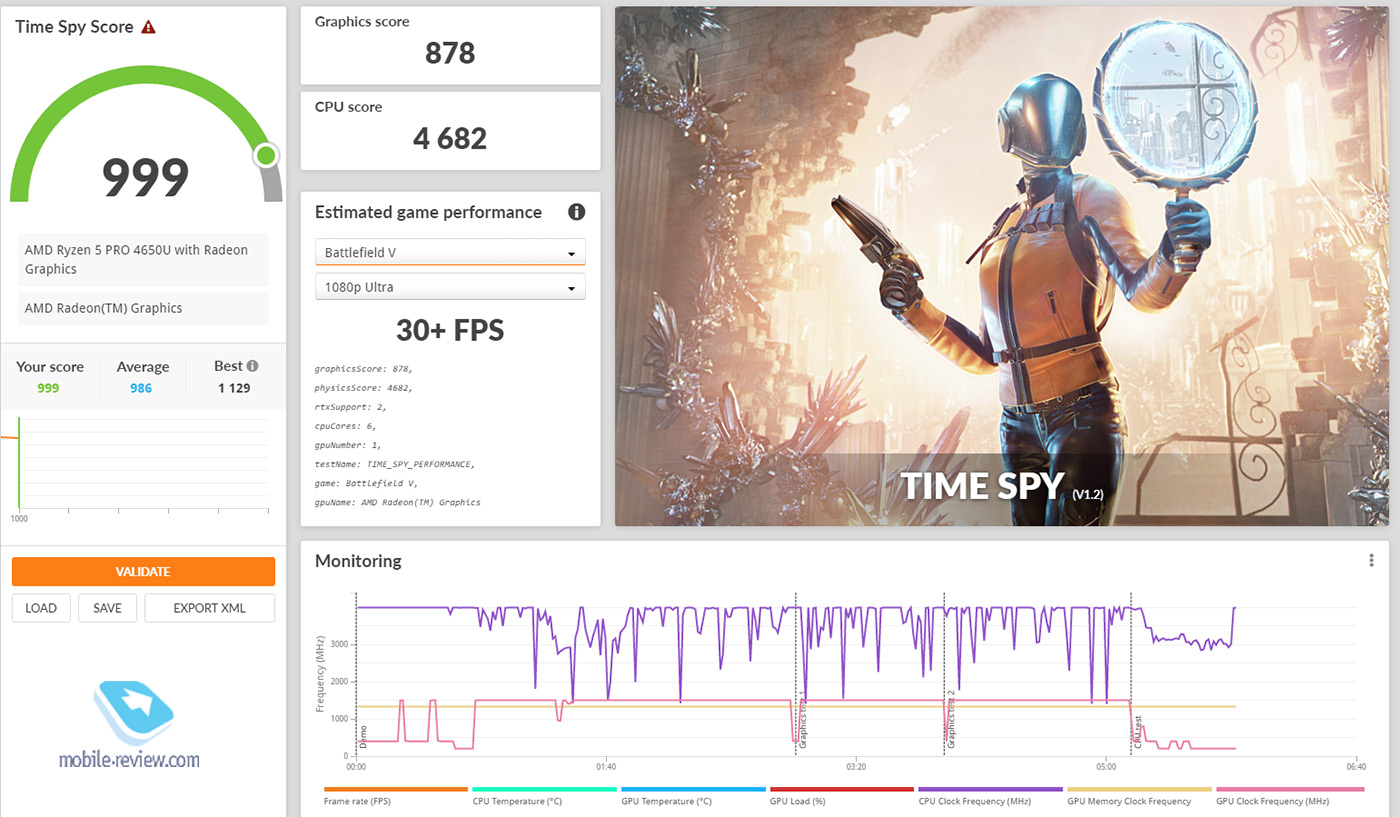Image resolution: width=1400 pixels, height=817 pixels.
Task: Click the testName: TIME_SPY_PERFORMANCE line
Action: (x=394, y=464)
